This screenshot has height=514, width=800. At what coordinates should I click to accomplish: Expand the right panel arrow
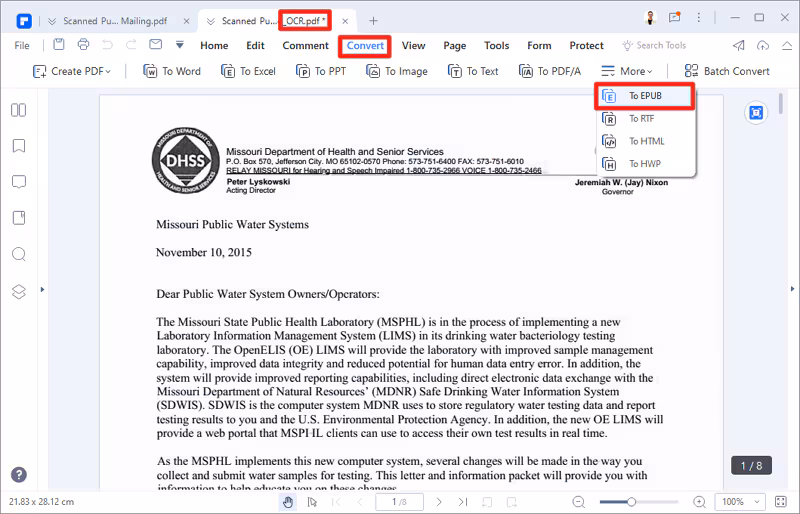click(x=792, y=288)
